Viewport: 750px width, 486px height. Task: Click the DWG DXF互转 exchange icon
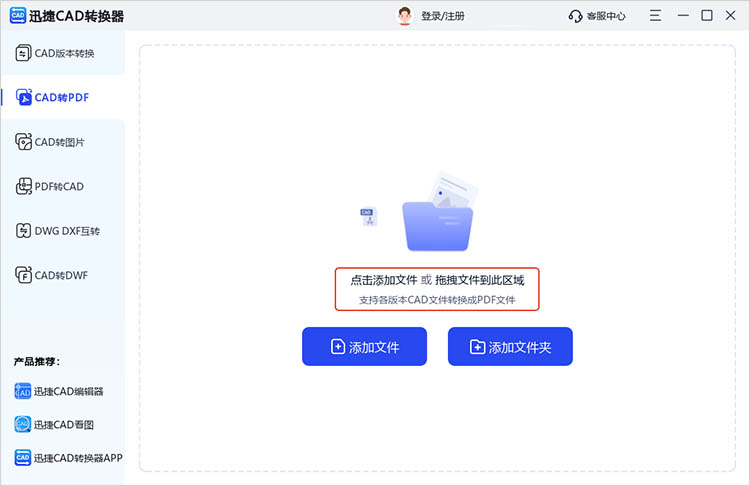point(23,231)
